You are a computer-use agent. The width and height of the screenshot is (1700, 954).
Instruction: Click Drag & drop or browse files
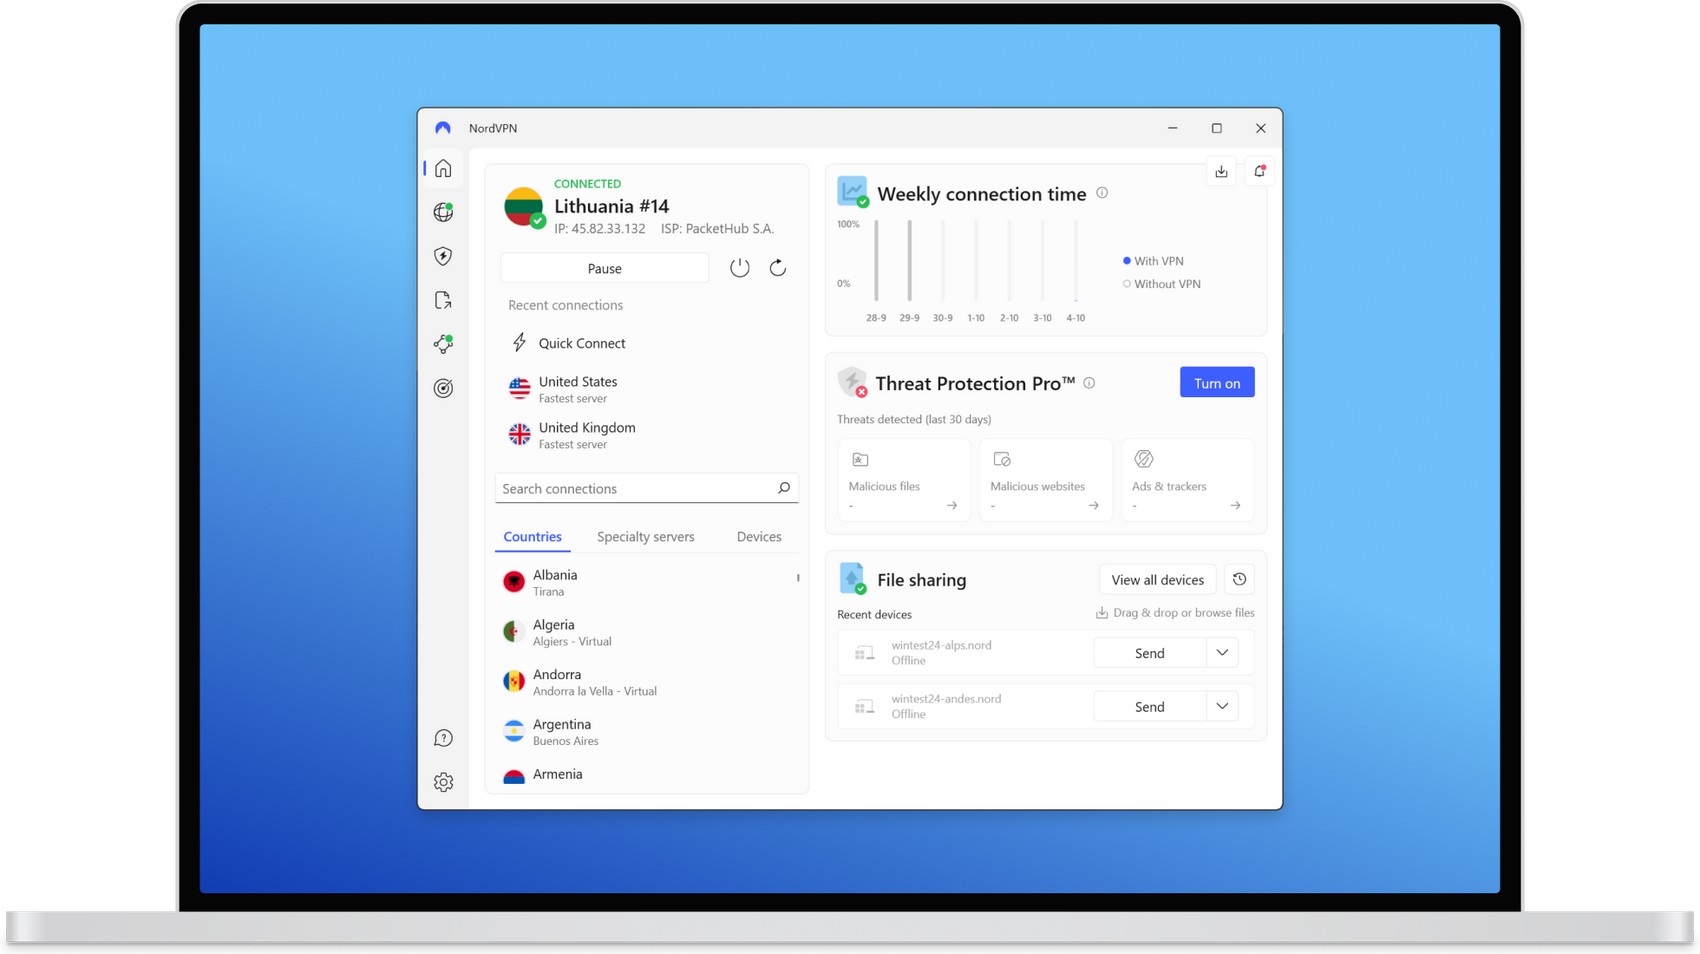click(x=1175, y=613)
